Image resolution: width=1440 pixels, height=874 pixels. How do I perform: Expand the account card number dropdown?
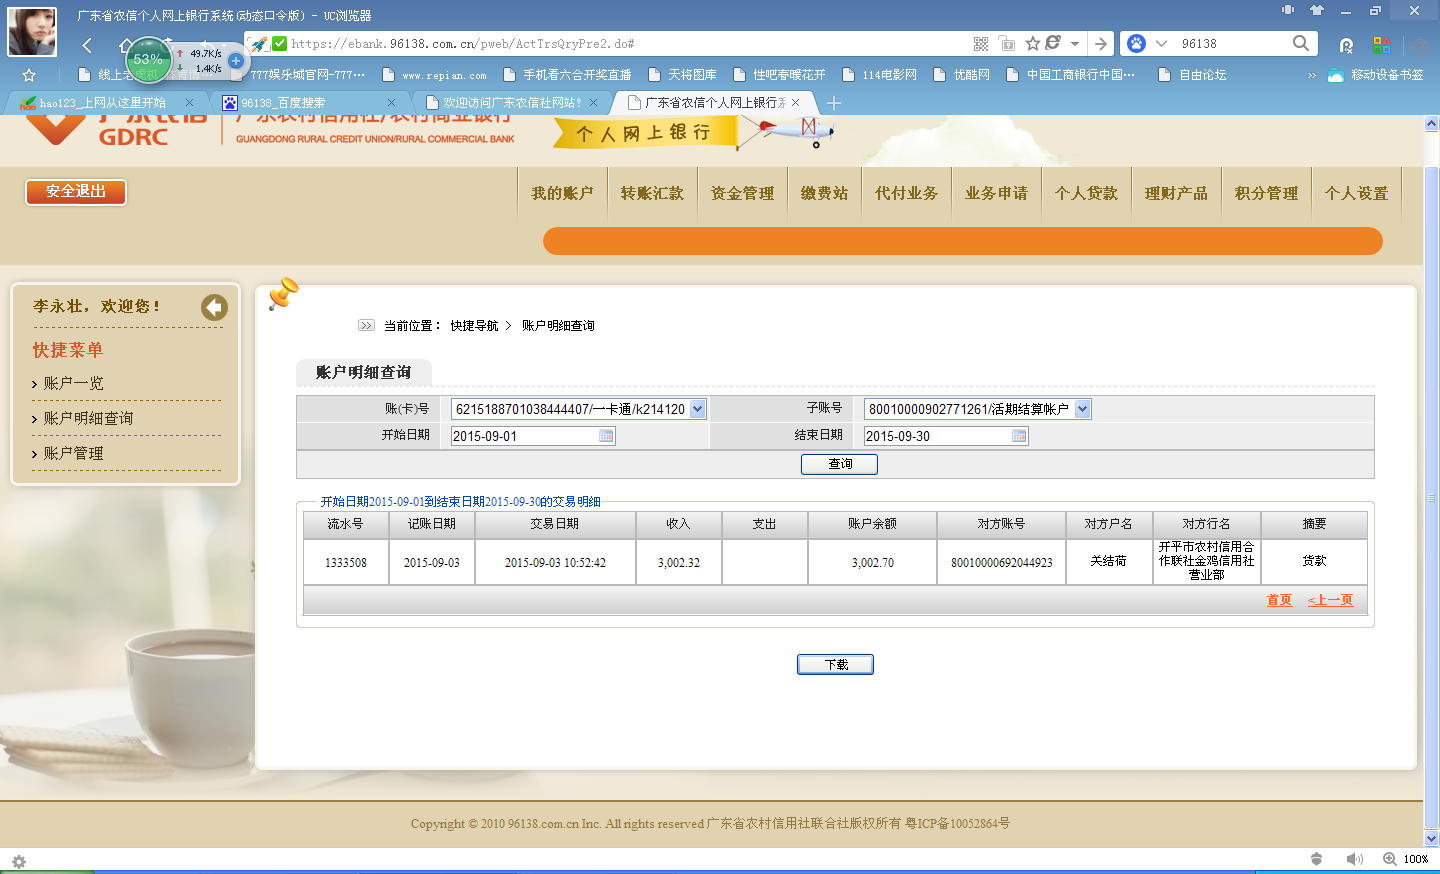tap(698, 409)
